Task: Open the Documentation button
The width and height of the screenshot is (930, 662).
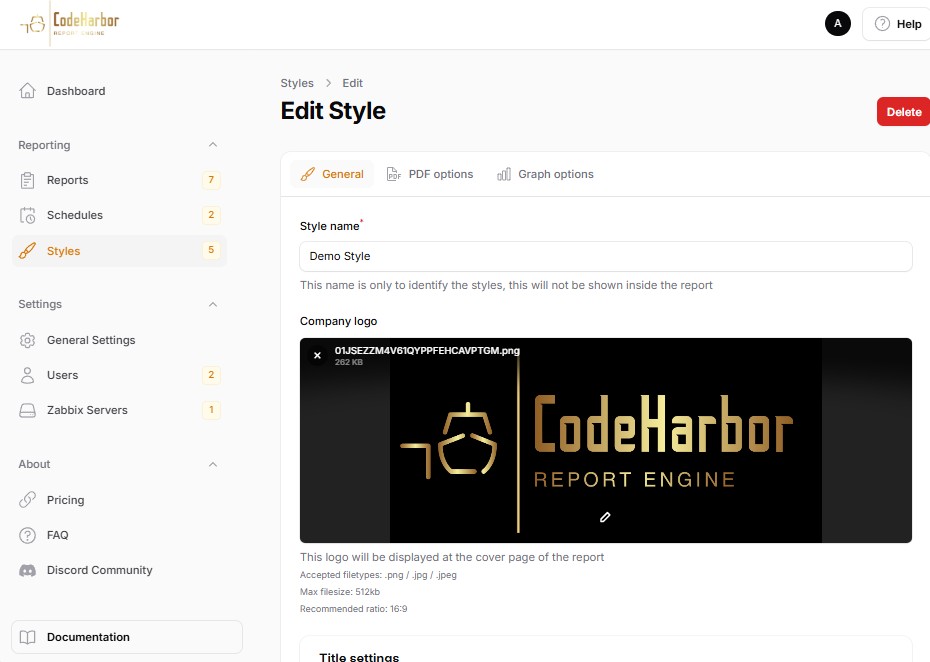Action: 127,637
